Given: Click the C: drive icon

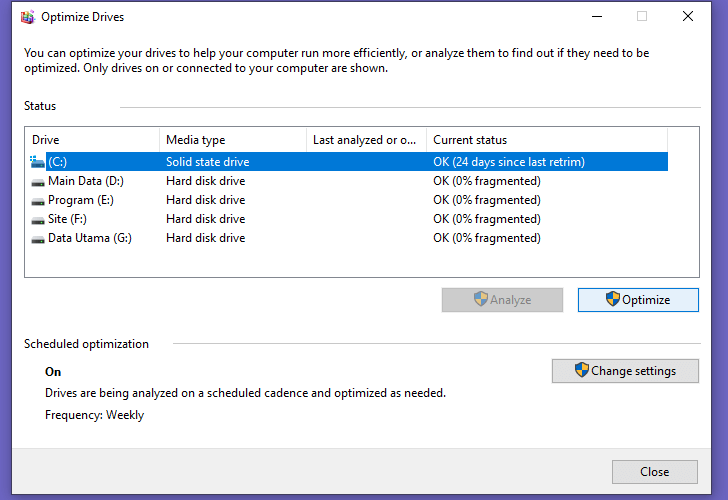Looking at the screenshot, I should tap(37, 162).
